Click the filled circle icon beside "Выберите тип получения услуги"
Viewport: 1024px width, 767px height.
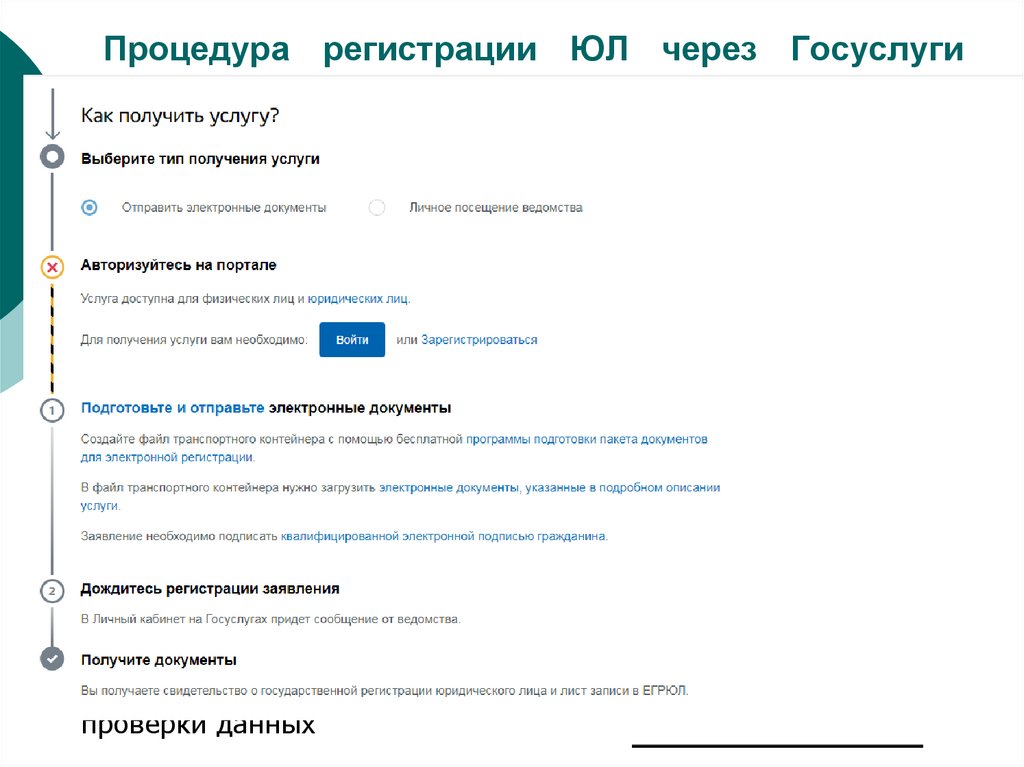pos(52,157)
